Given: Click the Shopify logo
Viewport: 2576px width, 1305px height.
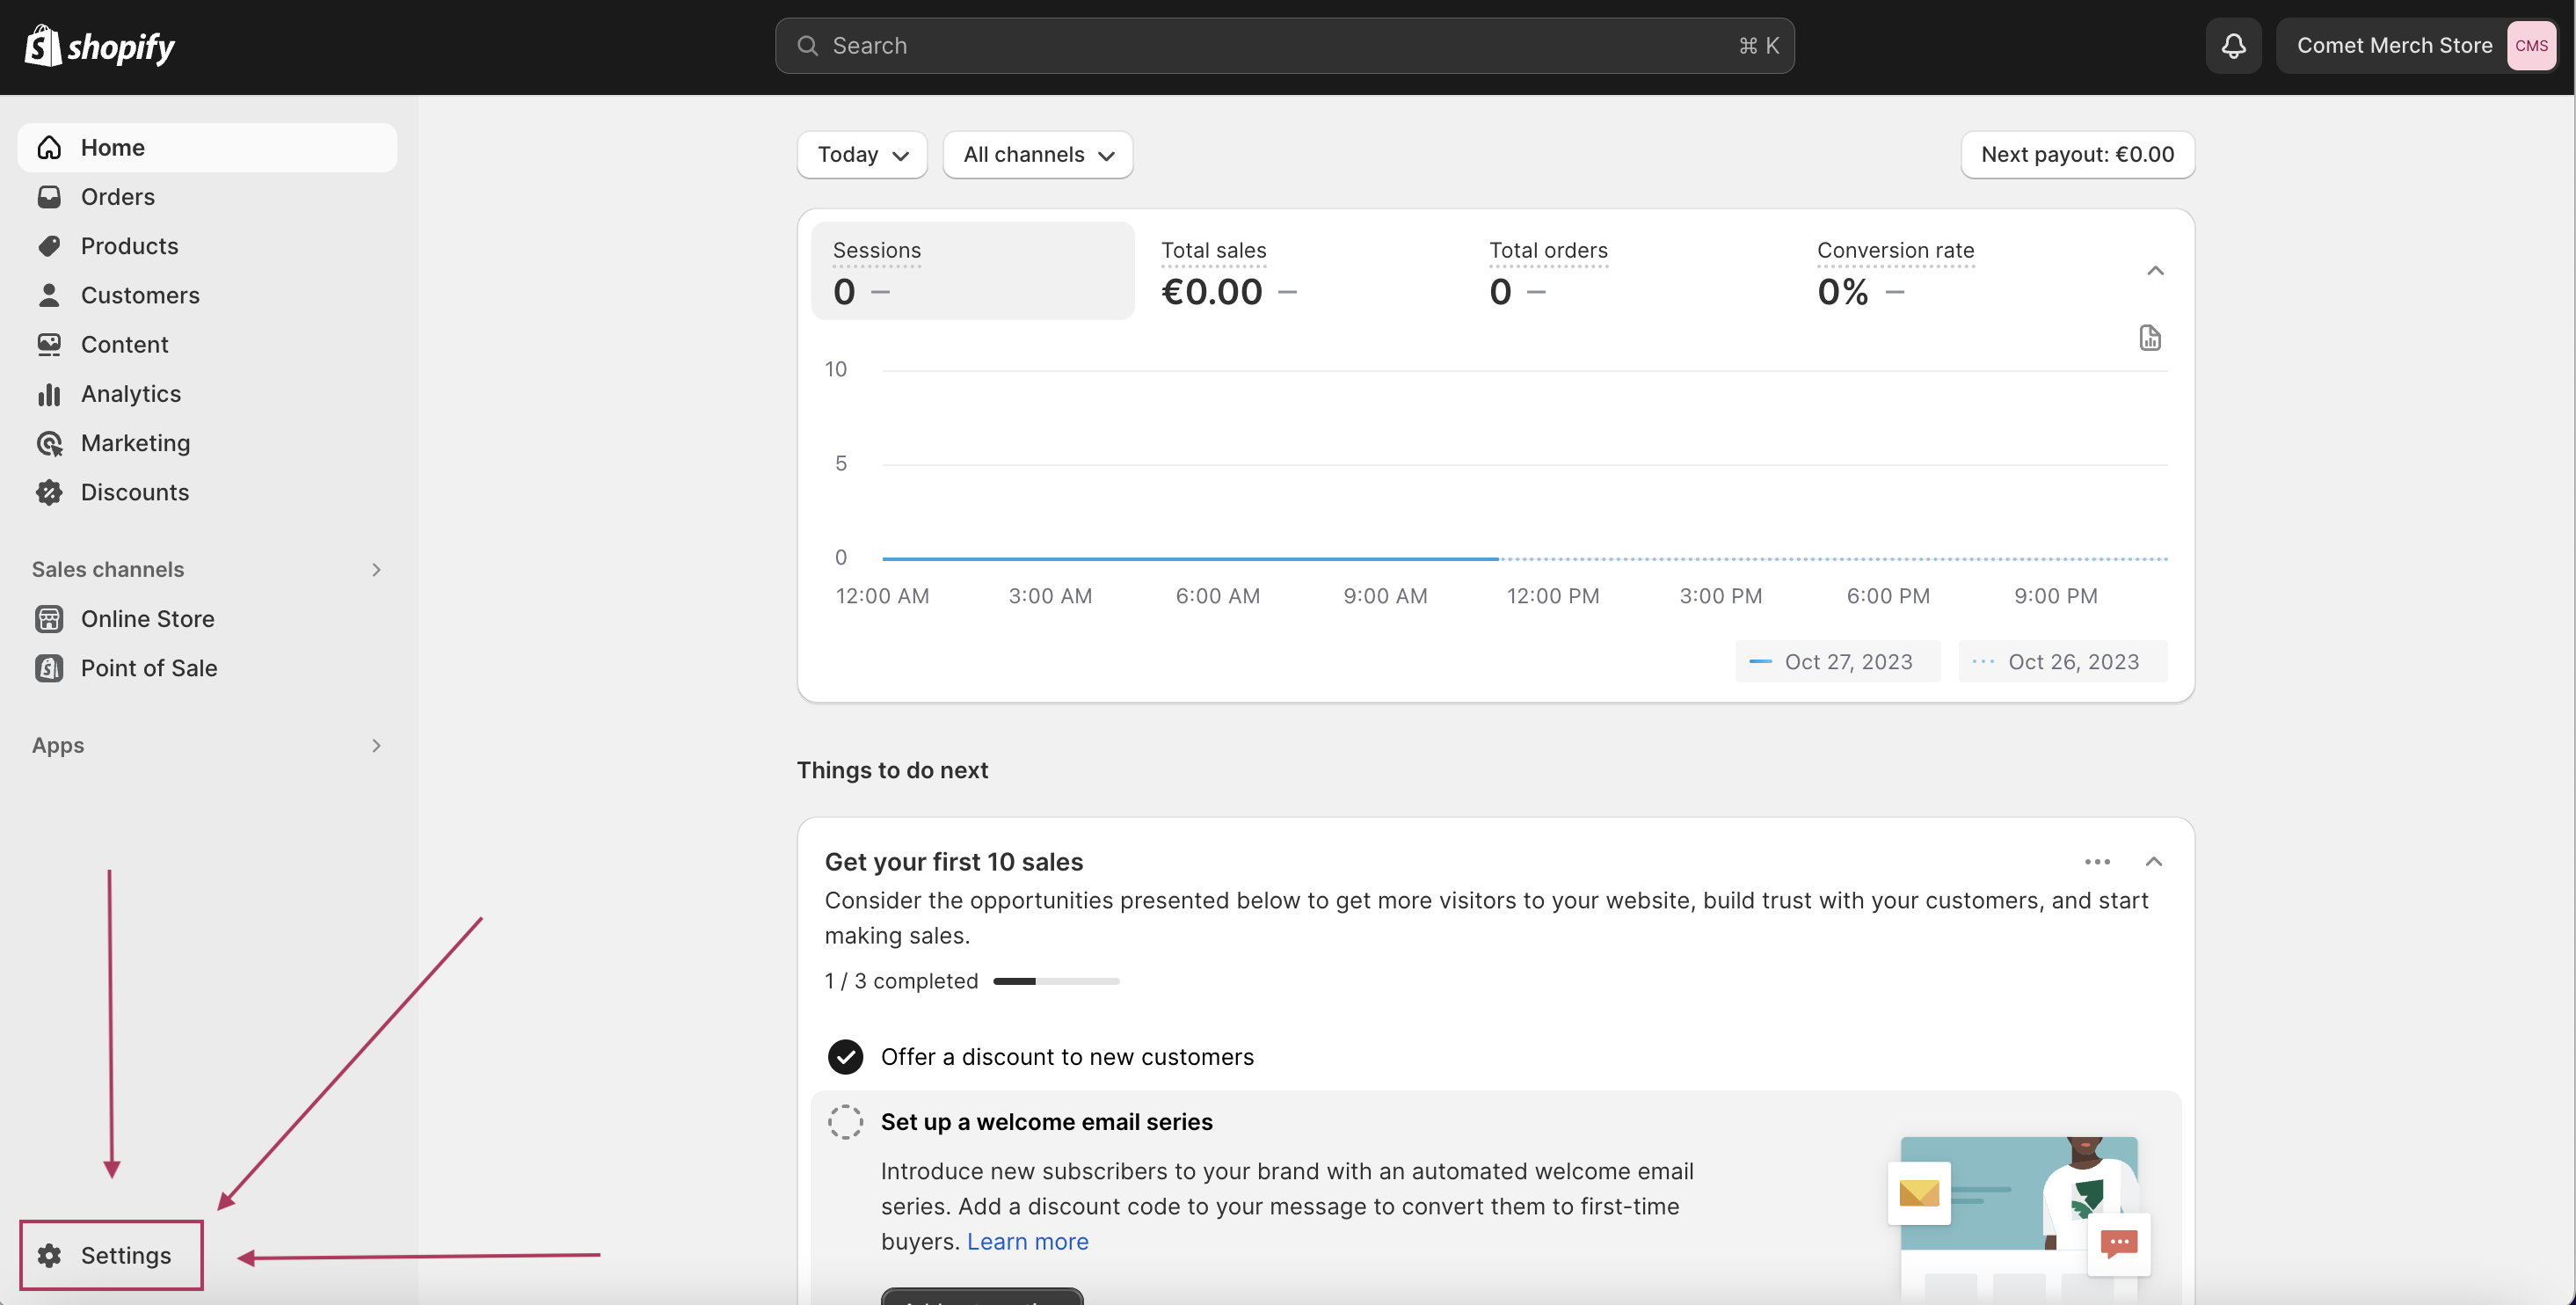Looking at the screenshot, I should [x=100, y=46].
